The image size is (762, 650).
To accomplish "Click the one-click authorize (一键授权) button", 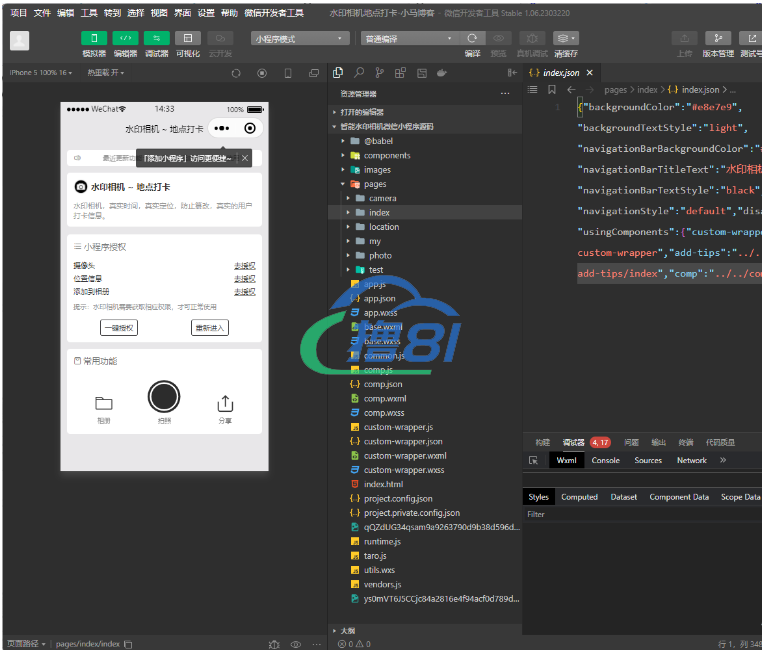I will [119, 328].
